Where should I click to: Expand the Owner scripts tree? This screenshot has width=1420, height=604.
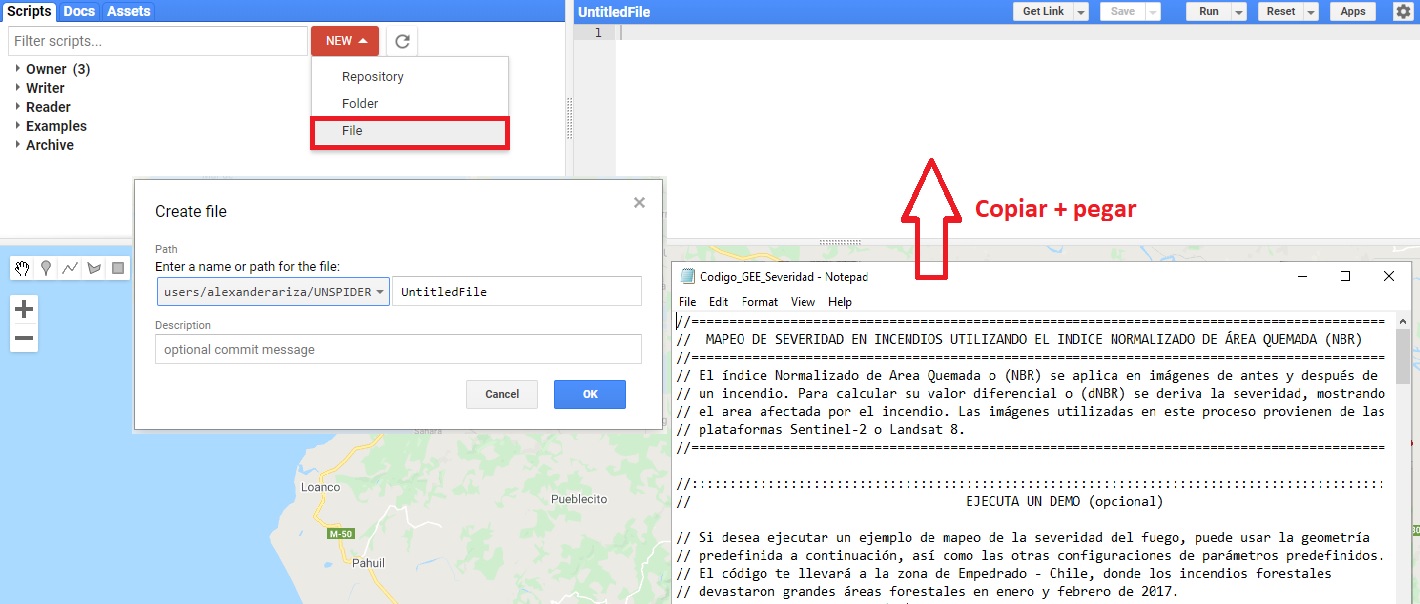point(18,69)
